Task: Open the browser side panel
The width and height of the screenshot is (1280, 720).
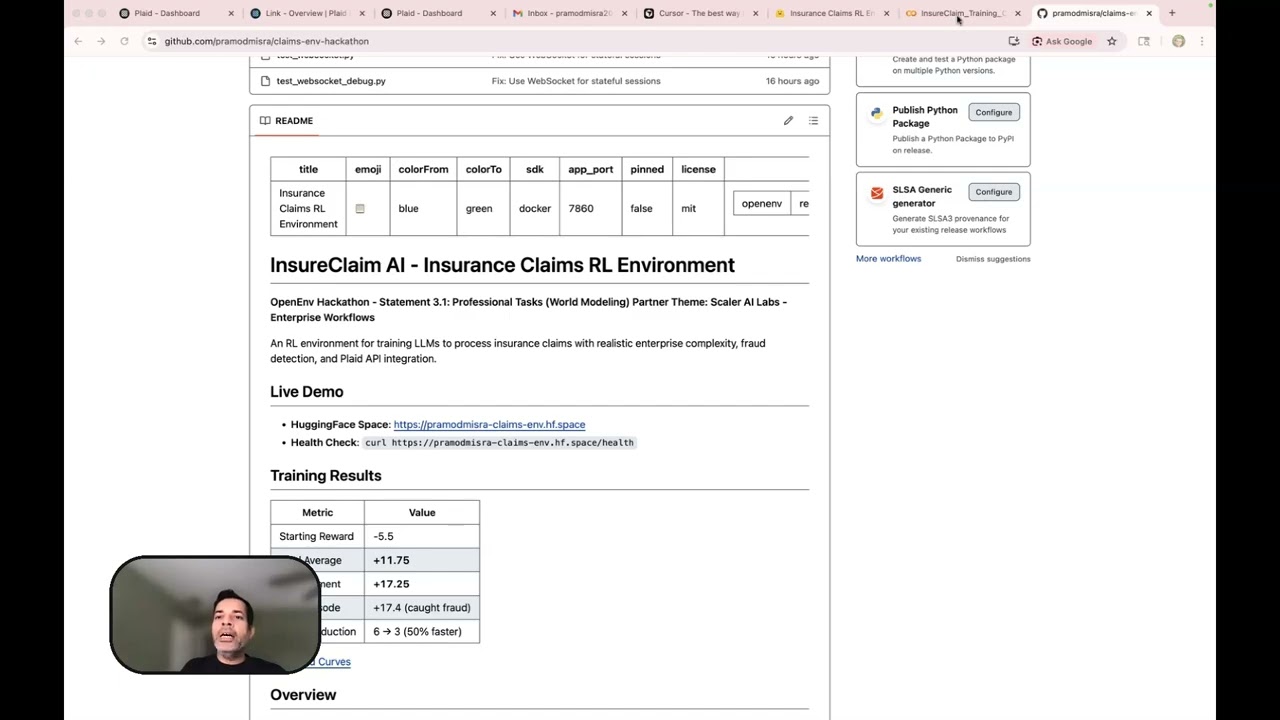Action: pos(1144,41)
